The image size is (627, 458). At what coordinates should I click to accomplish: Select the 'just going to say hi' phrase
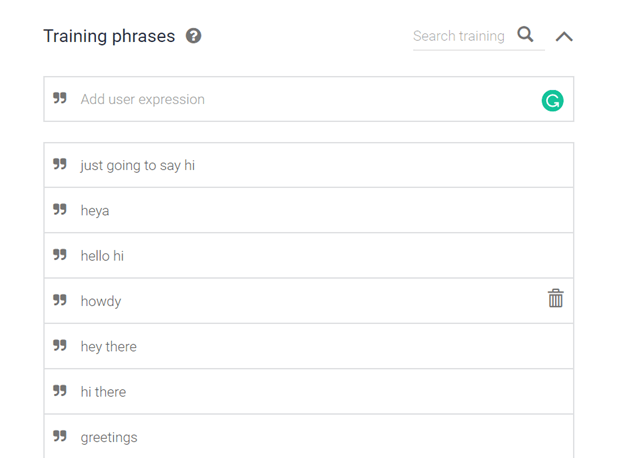click(138, 165)
